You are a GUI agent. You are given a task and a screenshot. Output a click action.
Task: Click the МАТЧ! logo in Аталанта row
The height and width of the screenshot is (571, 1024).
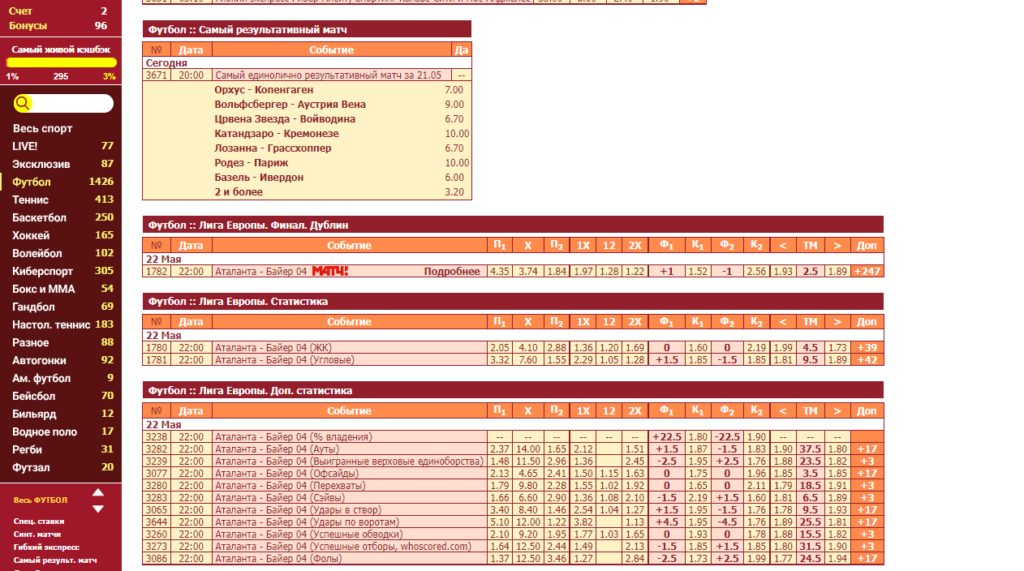[330, 271]
